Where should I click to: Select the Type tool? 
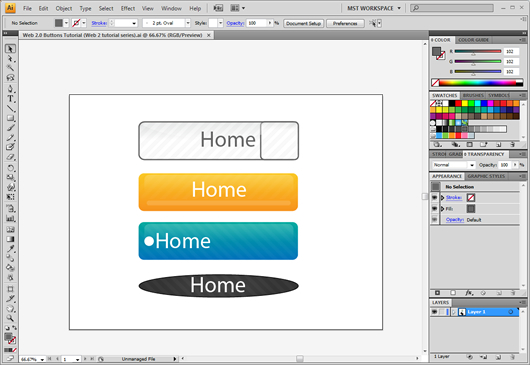coord(10,99)
